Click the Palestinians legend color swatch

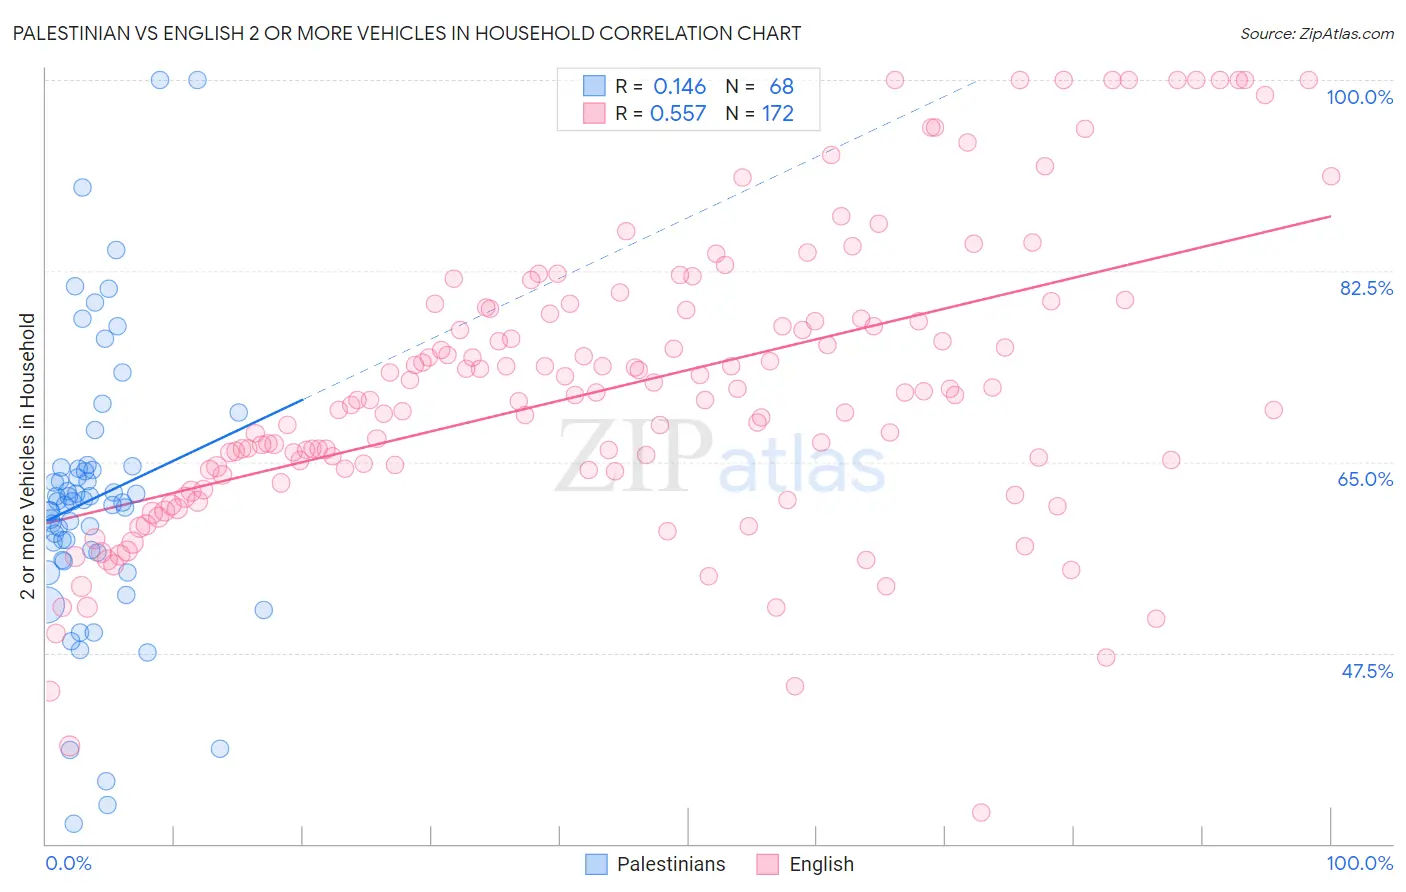[596, 864]
